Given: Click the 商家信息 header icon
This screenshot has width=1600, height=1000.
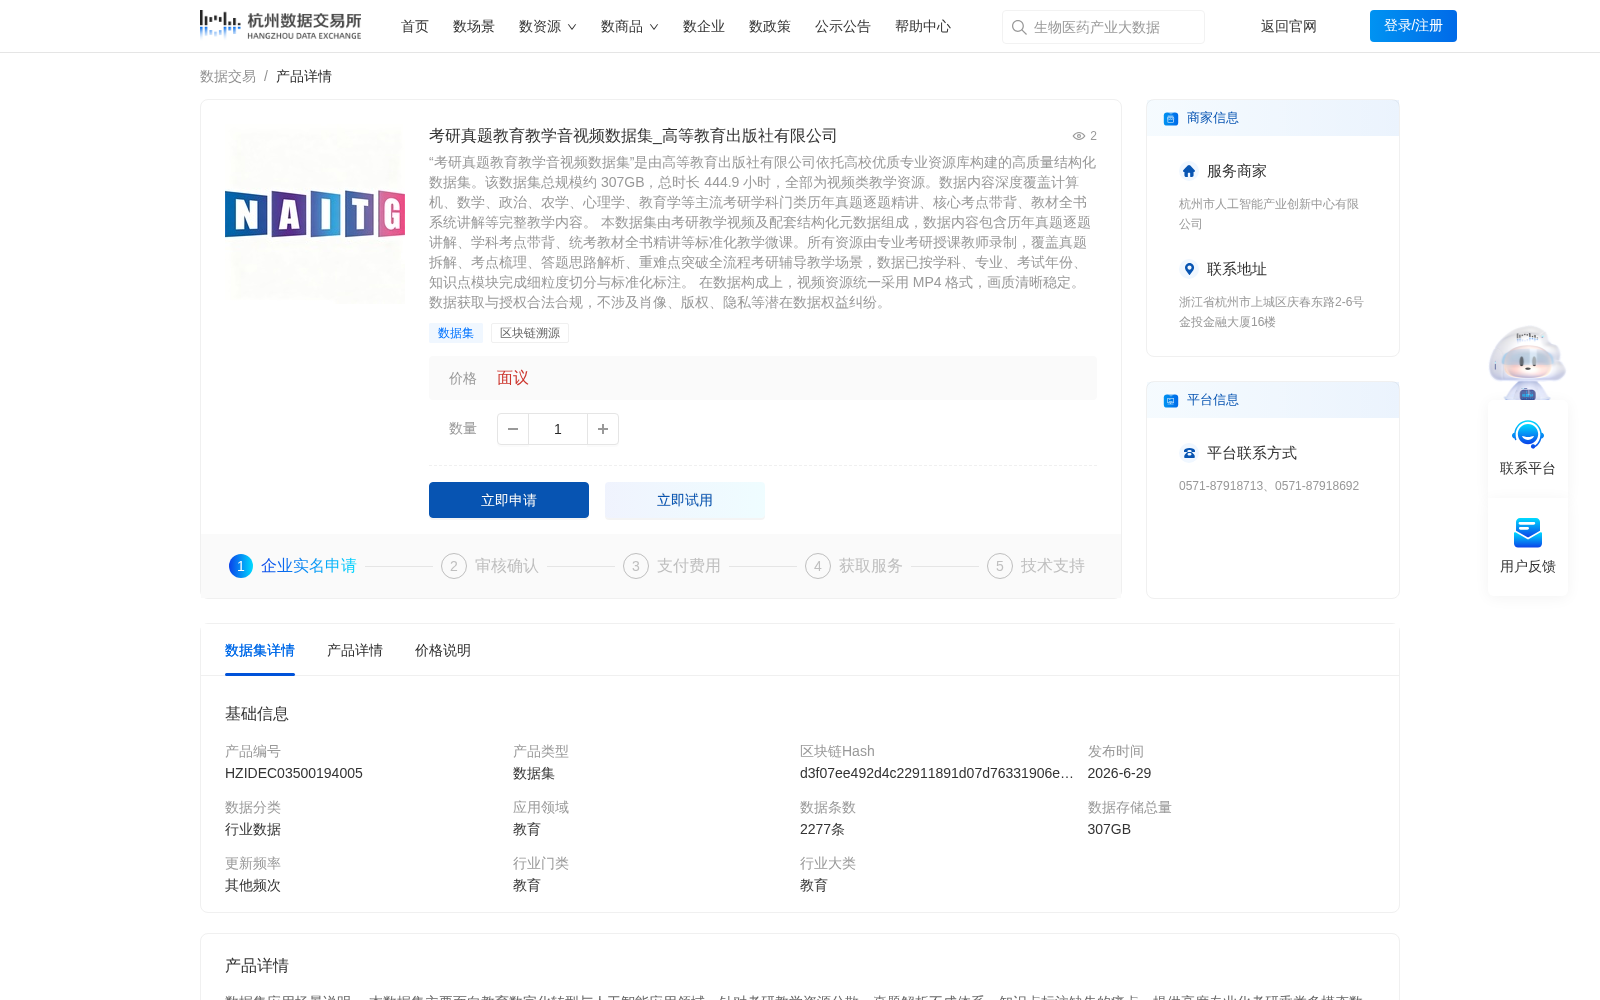Looking at the screenshot, I should [1171, 119].
